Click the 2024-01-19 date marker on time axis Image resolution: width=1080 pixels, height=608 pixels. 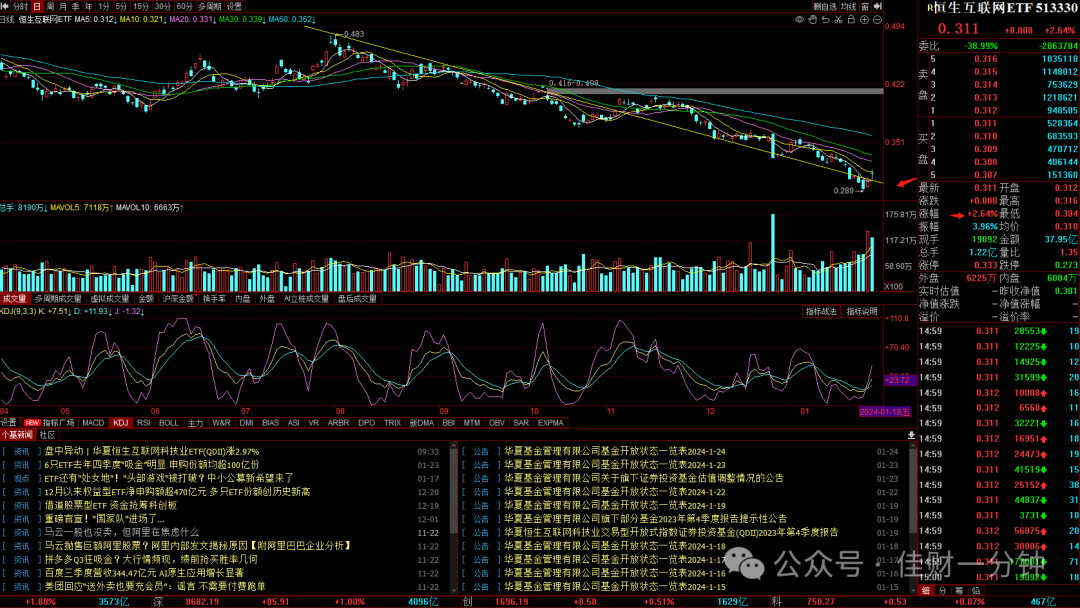pyautogui.click(x=885, y=412)
